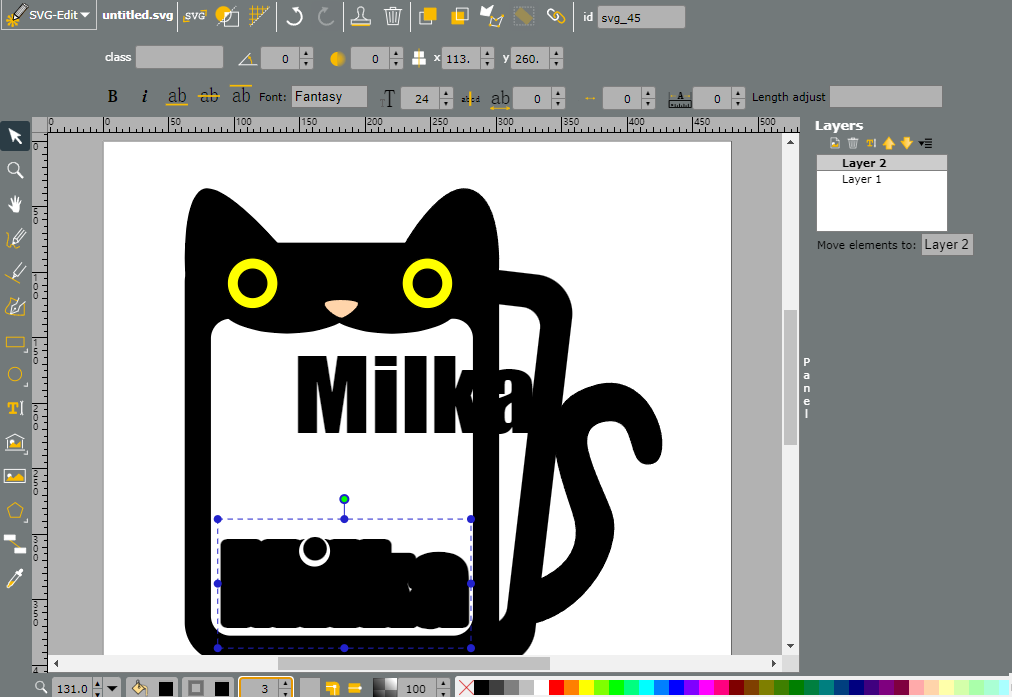Toggle bold text formatting

pos(112,97)
